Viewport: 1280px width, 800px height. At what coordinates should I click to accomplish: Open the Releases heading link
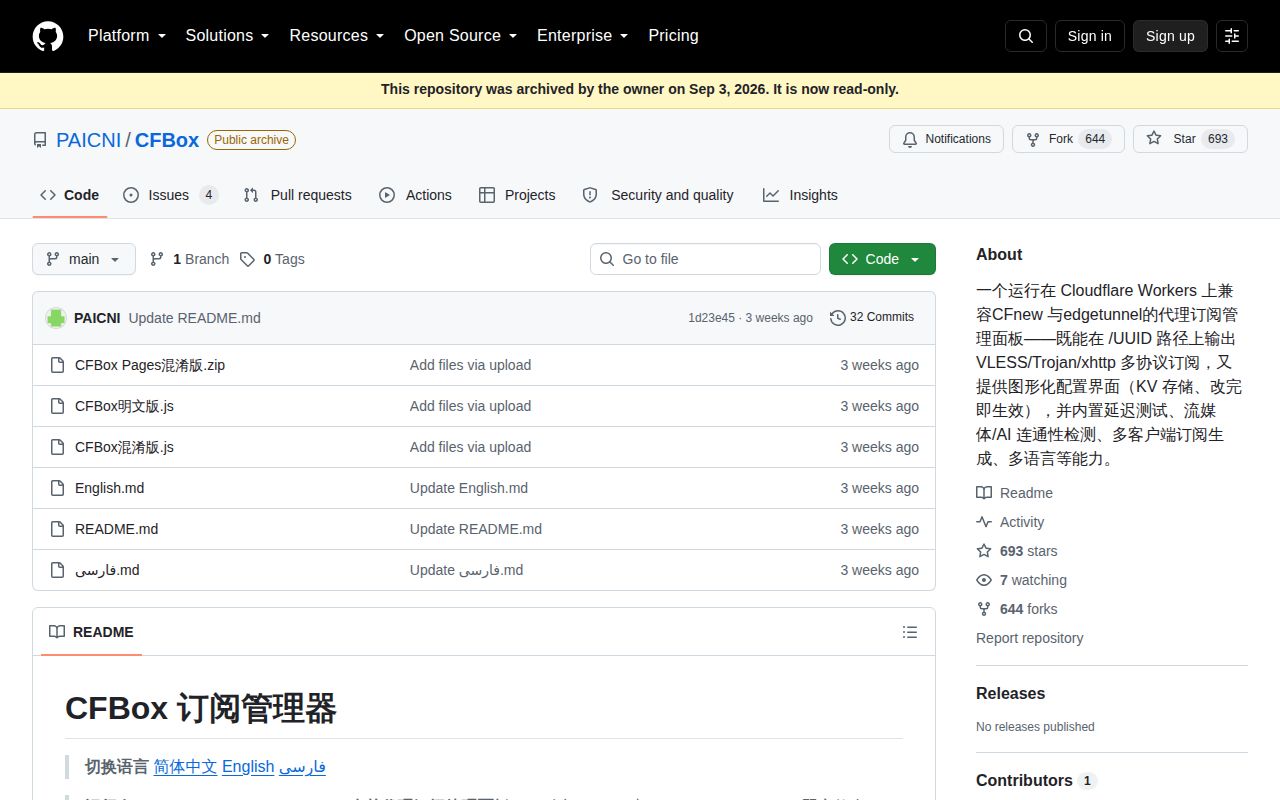click(1010, 693)
